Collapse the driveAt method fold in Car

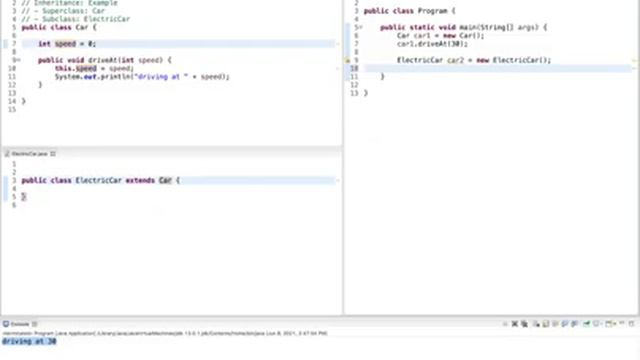click(x=18, y=60)
